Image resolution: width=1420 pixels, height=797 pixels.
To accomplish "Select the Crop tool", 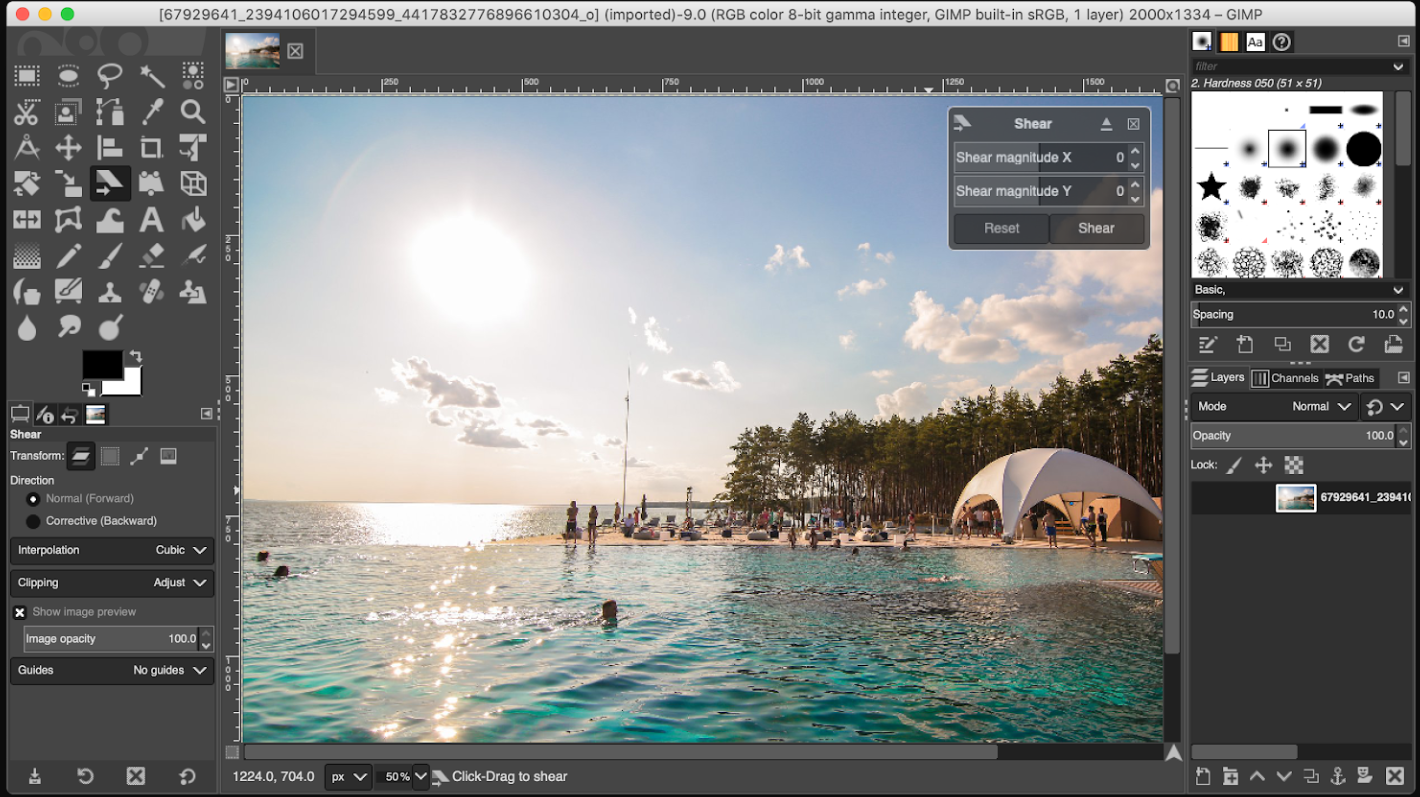I will (151, 148).
